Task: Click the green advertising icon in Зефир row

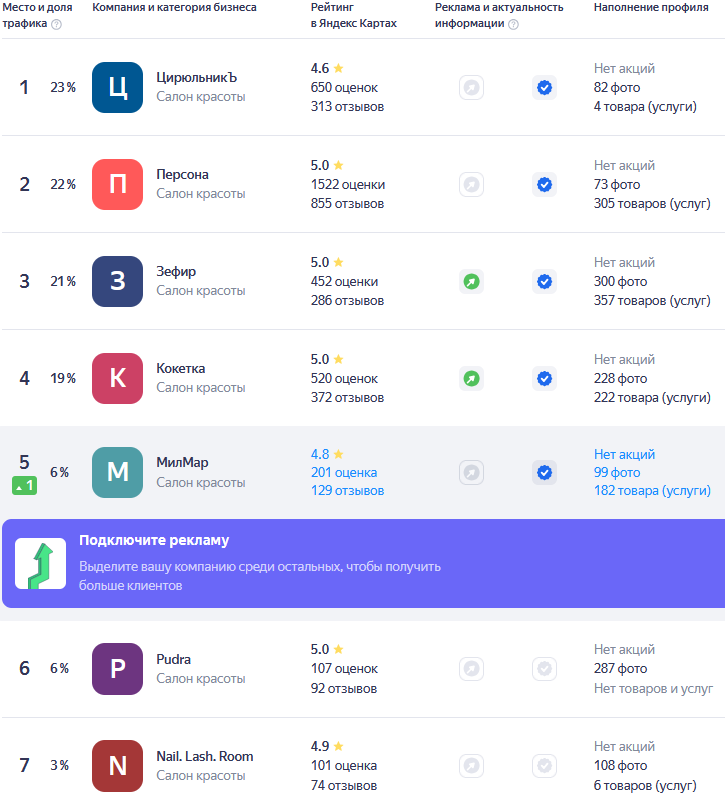Action: [471, 282]
